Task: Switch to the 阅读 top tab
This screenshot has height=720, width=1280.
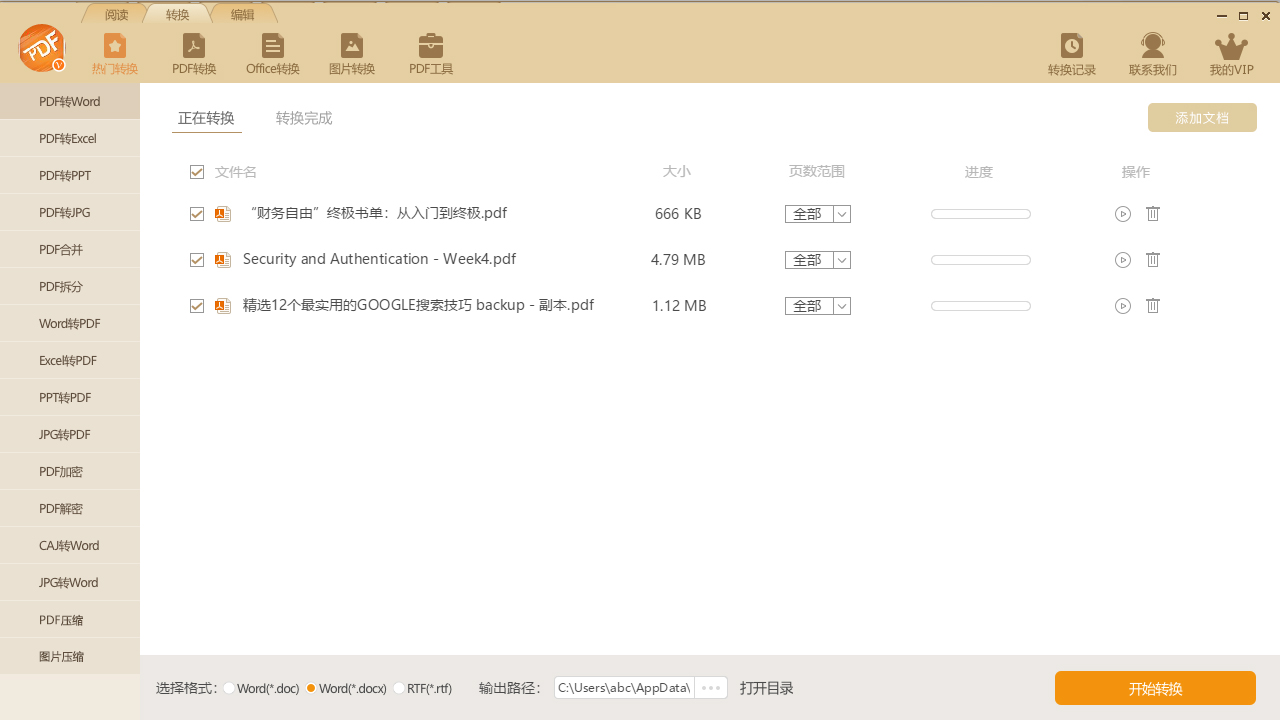Action: pyautogui.click(x=116, y=14)
